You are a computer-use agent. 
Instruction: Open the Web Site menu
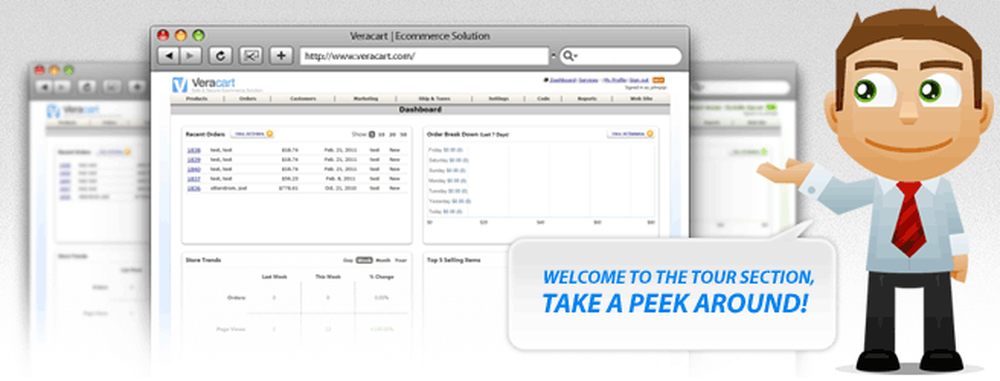(x=641, y=99)
